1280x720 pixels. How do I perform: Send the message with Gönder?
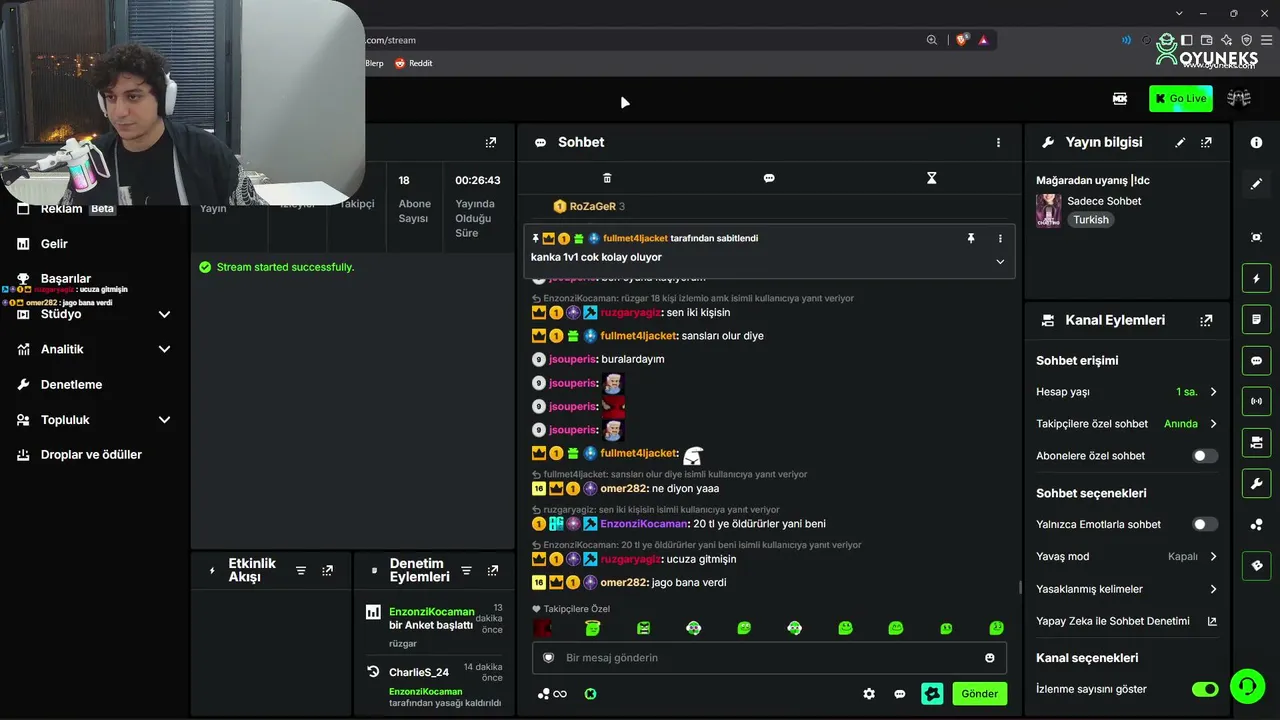pyautogui.click(x=980, y=694)
